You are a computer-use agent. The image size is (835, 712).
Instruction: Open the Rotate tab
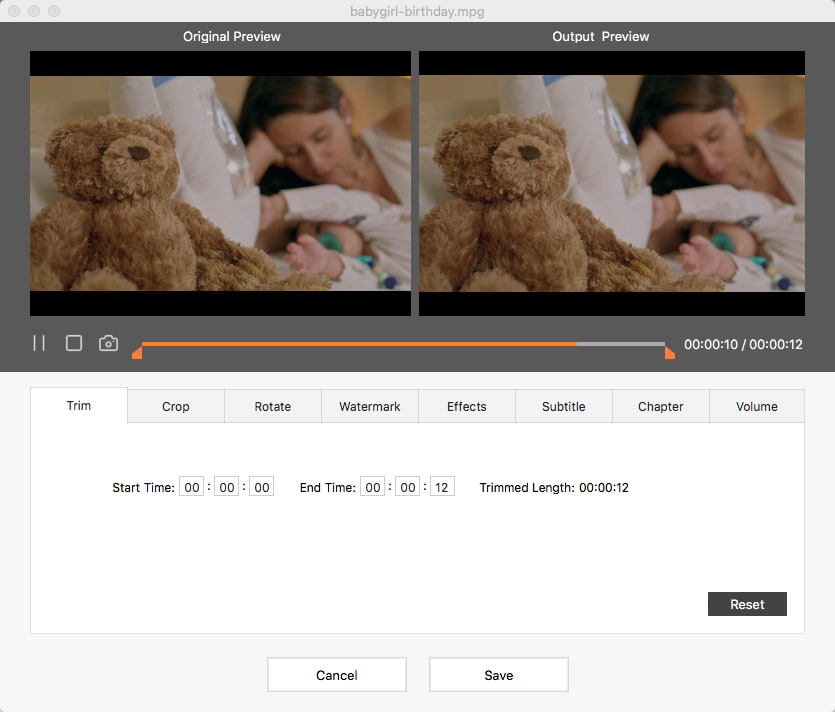click(273, 407)
